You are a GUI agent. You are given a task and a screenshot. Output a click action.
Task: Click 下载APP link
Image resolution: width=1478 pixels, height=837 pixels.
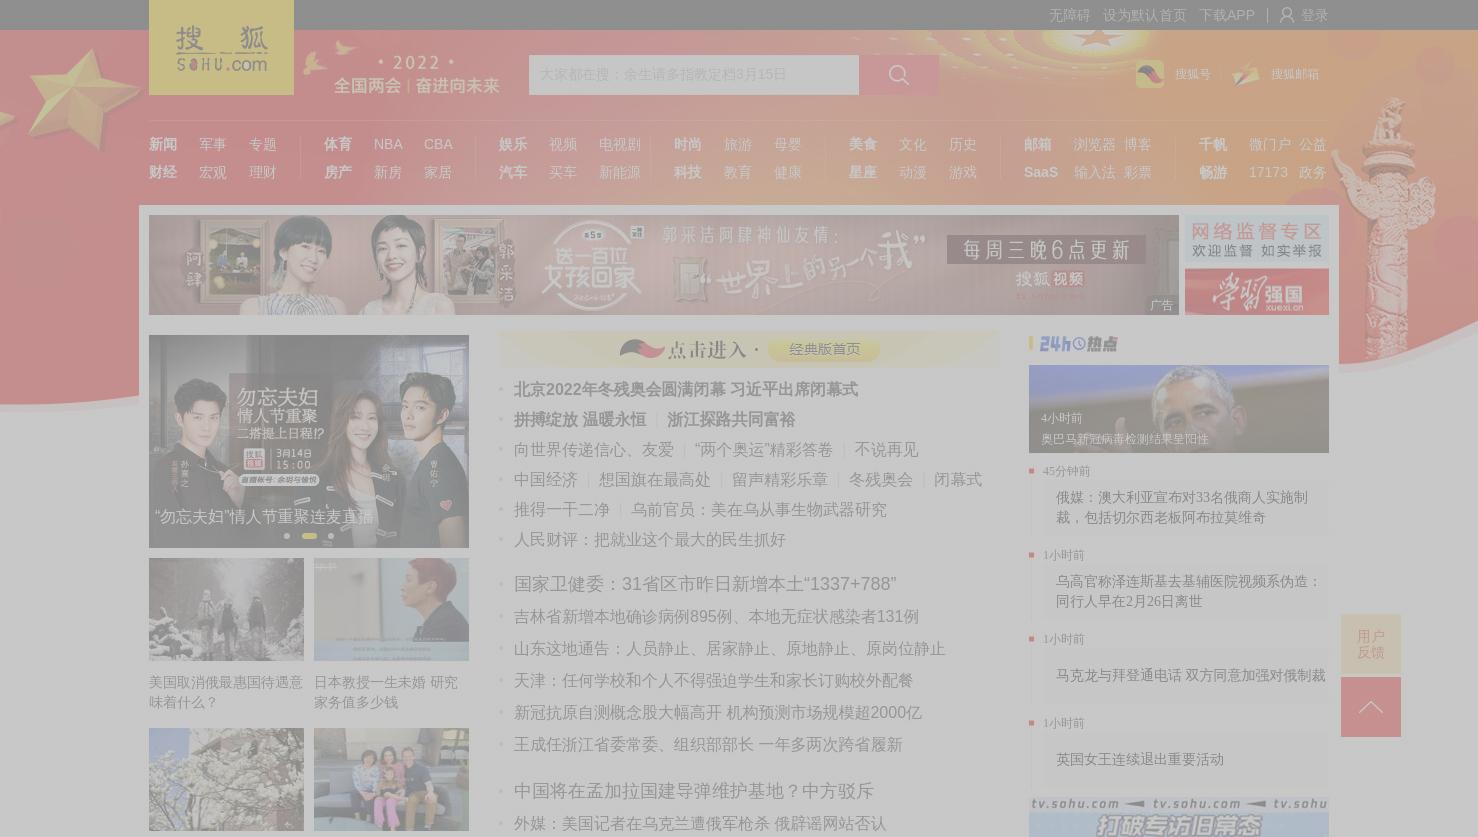pyautogui.click(x=1227, y=15)
